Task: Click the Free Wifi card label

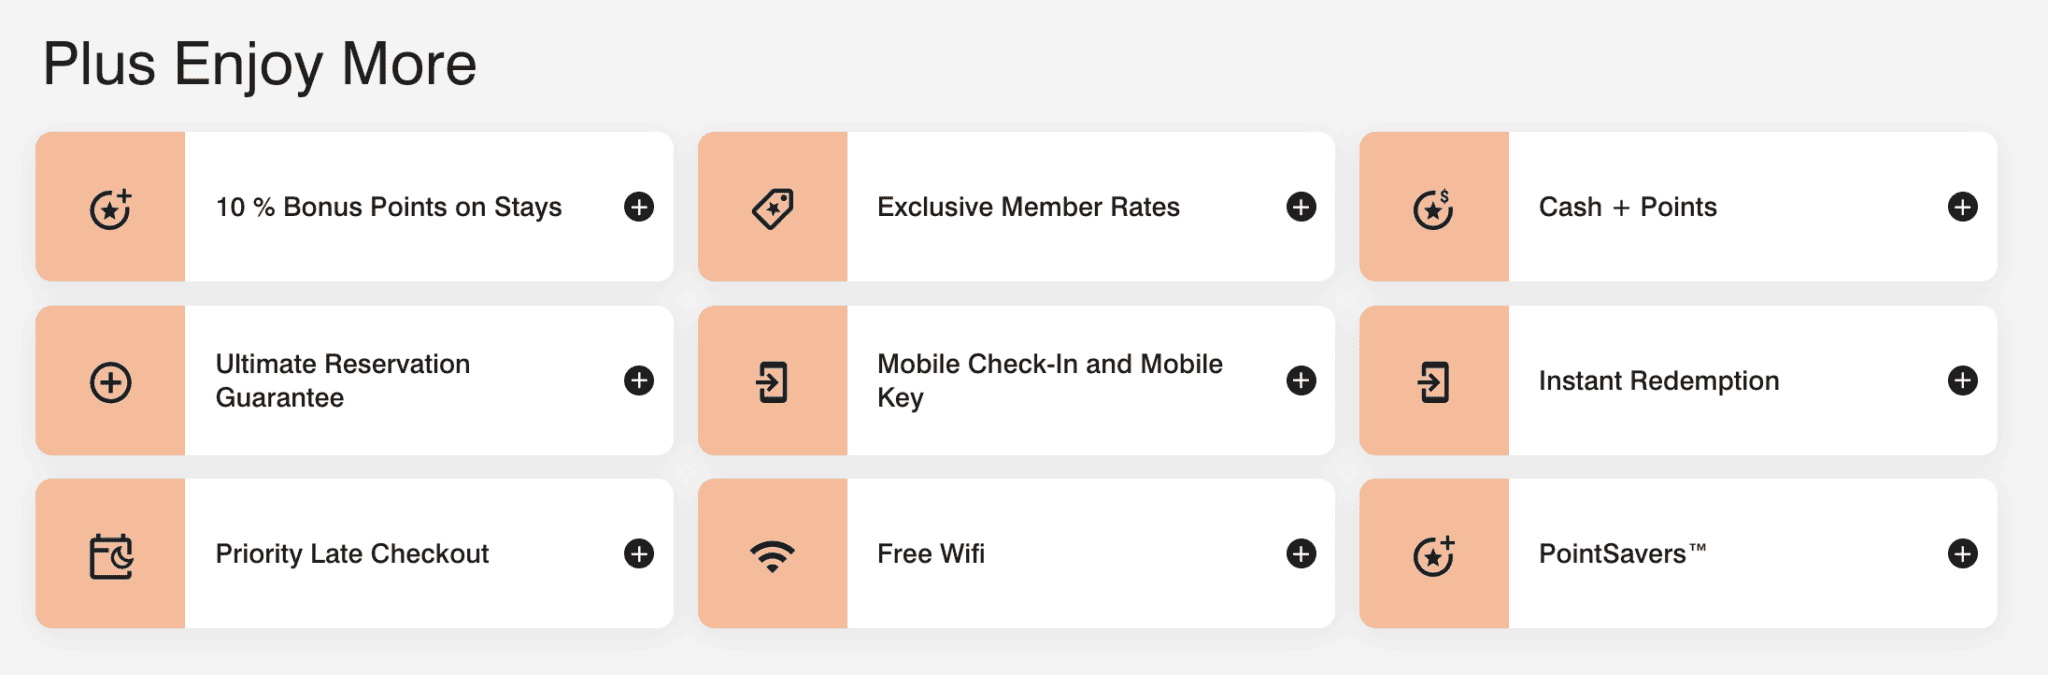Action: pos(931,553)
